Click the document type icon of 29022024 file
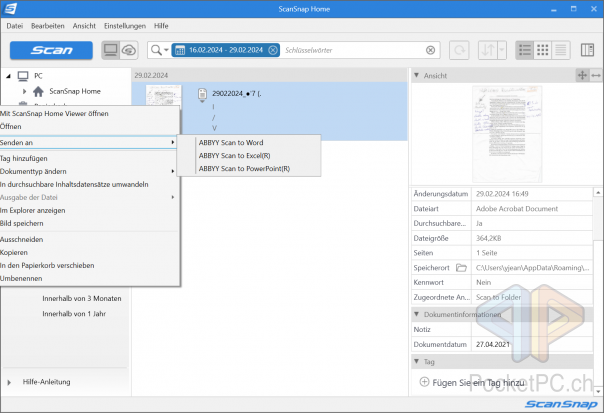This screenshot has width=604, height=413. pos(202,94)
